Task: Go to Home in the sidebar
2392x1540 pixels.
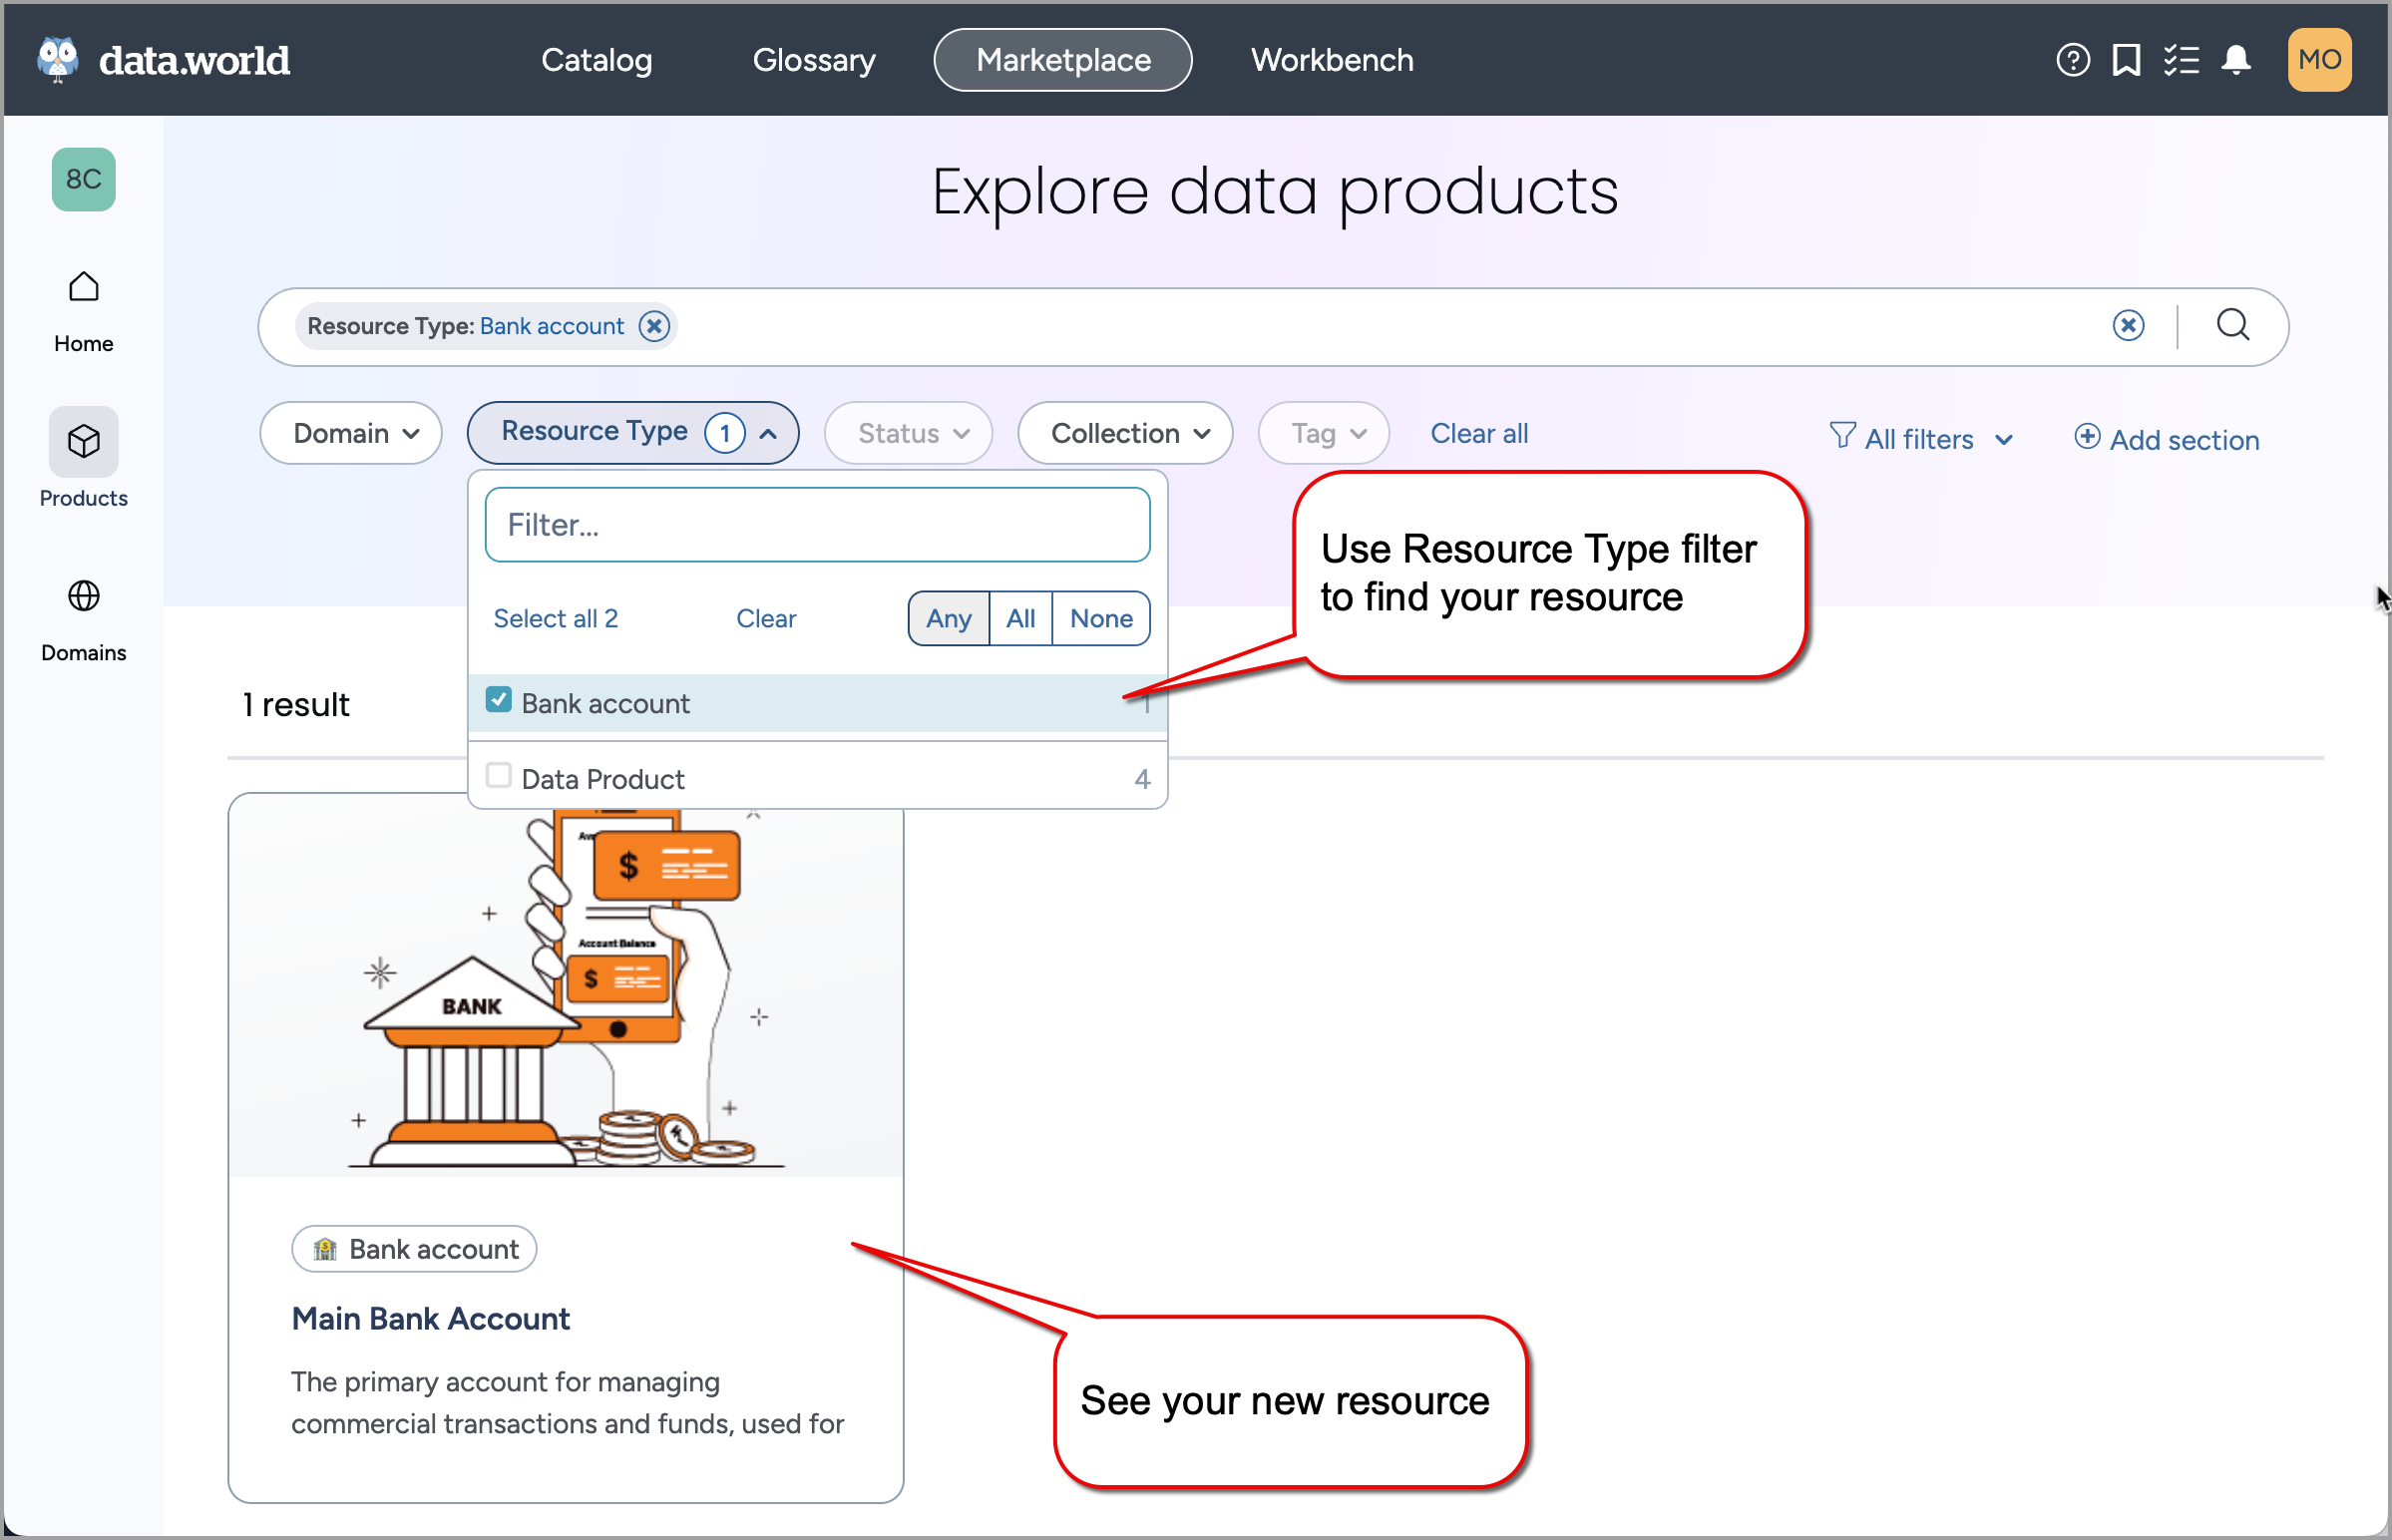Action: [x=83, y=312]
